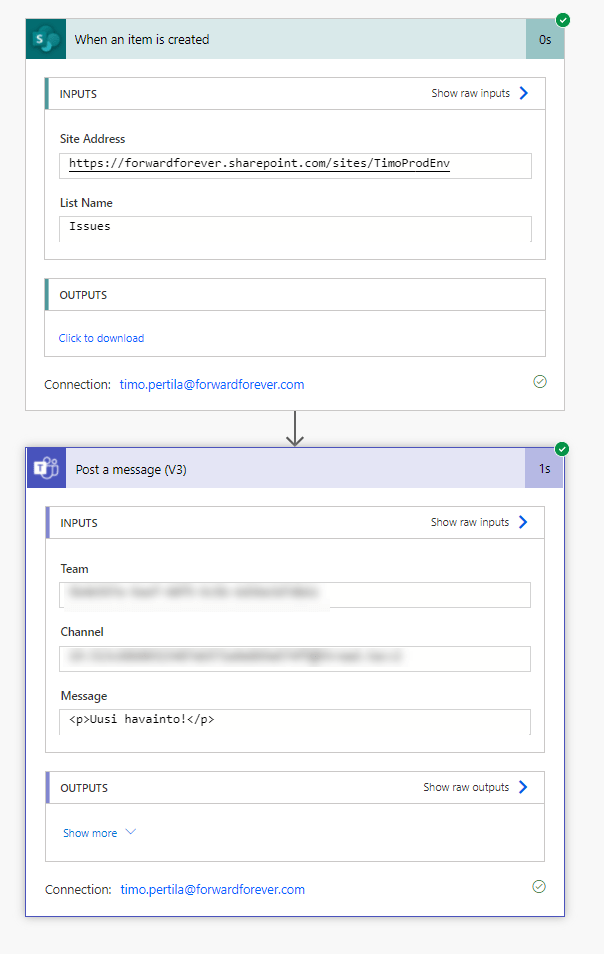The height and width of the screenshot is (954, 604).
Task: Click green success checkmark on Post a message card
Action: [562, 449]
